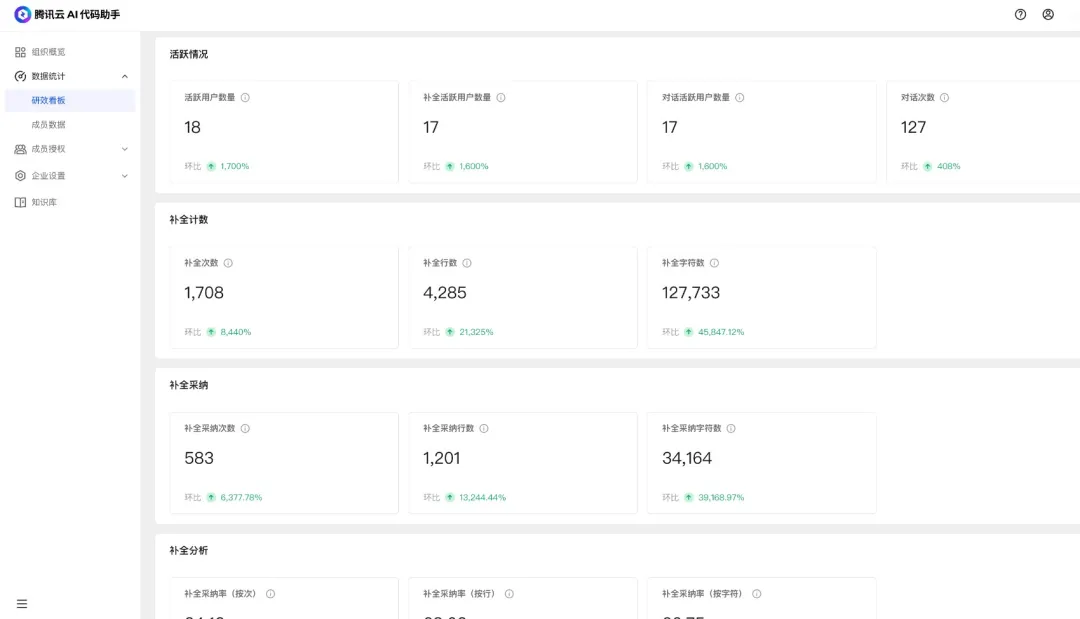Click info icon next to 补全采纳次数

pos(245,428)
